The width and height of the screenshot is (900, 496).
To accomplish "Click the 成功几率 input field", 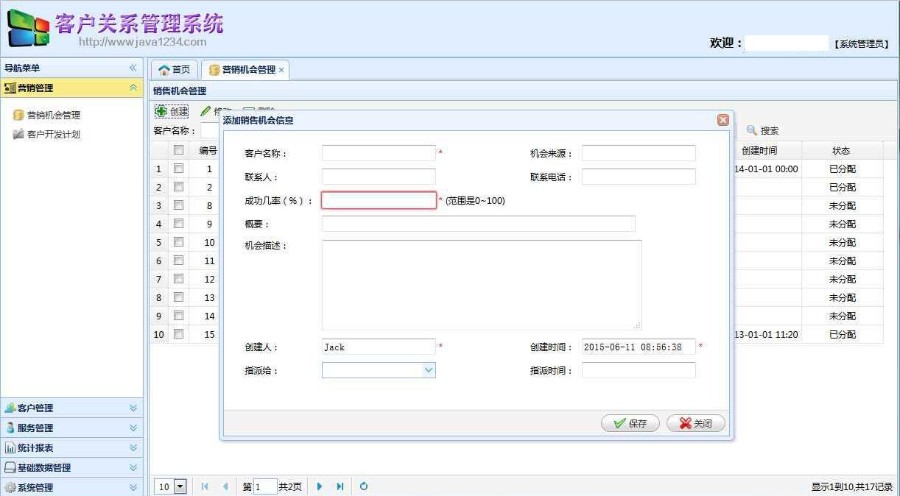I will pyautogui.click(x=378, y=201).
